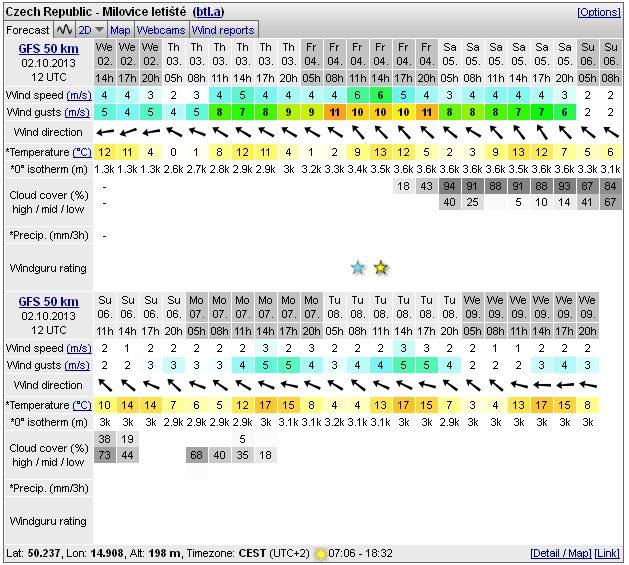The image size is (629, 565).
Task: Open the Webcams tab
Action: [161, 30]
